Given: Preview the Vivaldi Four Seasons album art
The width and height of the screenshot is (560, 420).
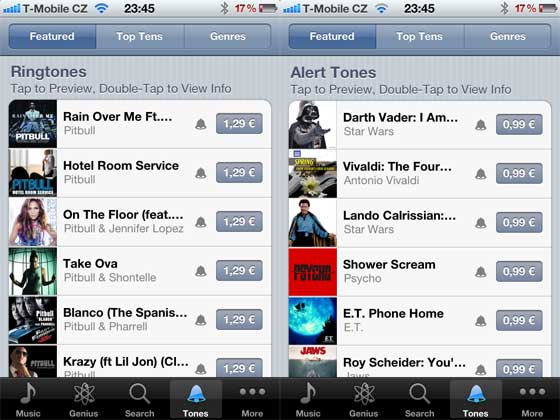Looking at the screenshot, I should (x=312, y=174).
